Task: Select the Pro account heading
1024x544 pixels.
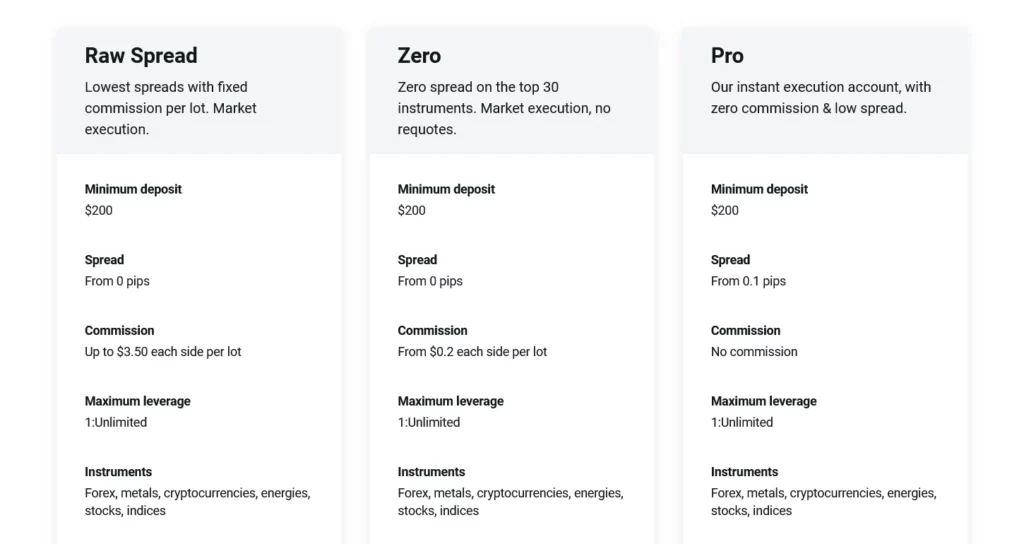Action: (x=727, y=56)
